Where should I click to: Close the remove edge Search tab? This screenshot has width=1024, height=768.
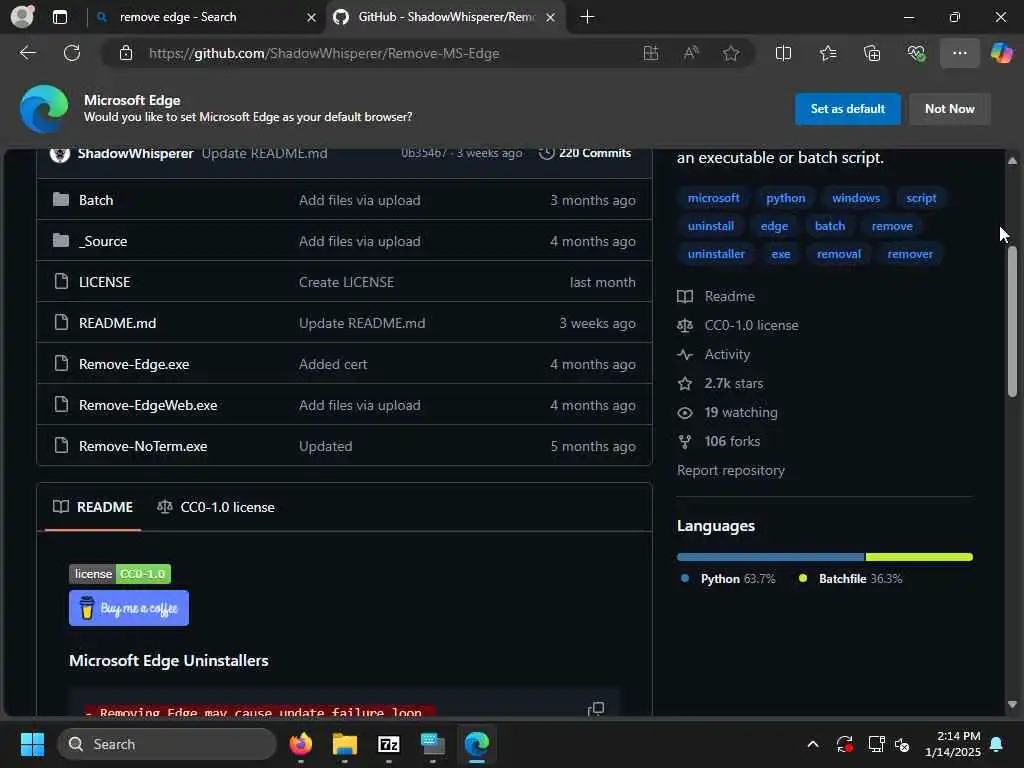[312, 17]
